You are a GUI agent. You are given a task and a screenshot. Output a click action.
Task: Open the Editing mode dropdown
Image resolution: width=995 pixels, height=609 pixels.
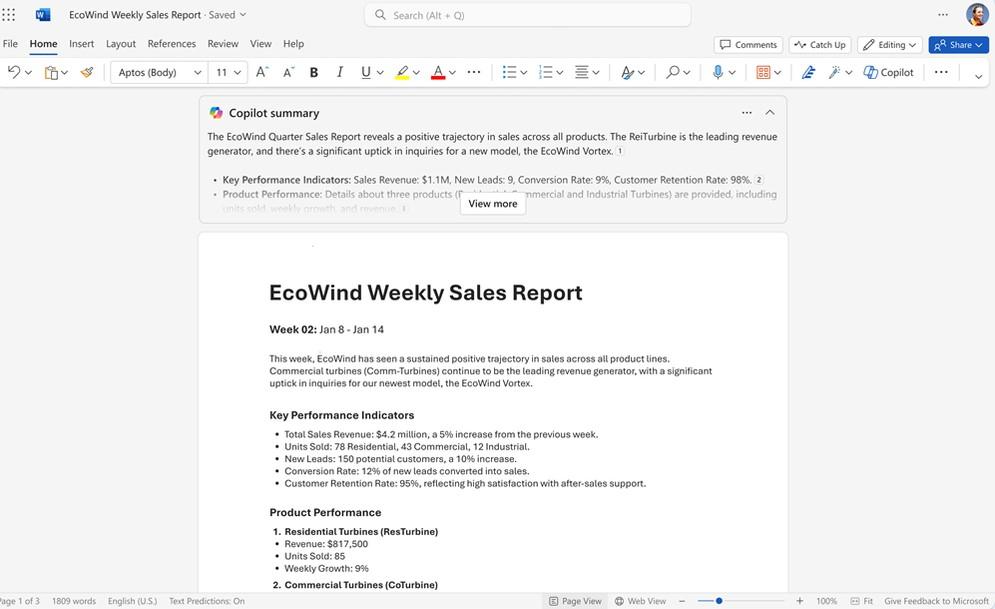(890, 44)
